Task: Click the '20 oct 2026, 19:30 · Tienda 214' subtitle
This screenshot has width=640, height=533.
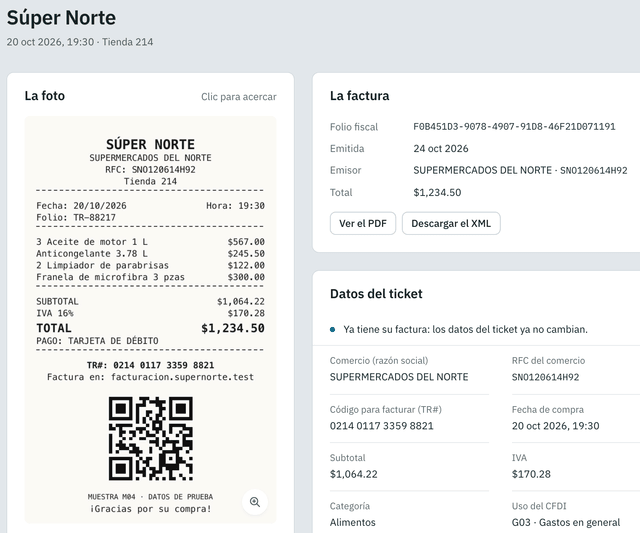Action: click(x=80, y=42)
